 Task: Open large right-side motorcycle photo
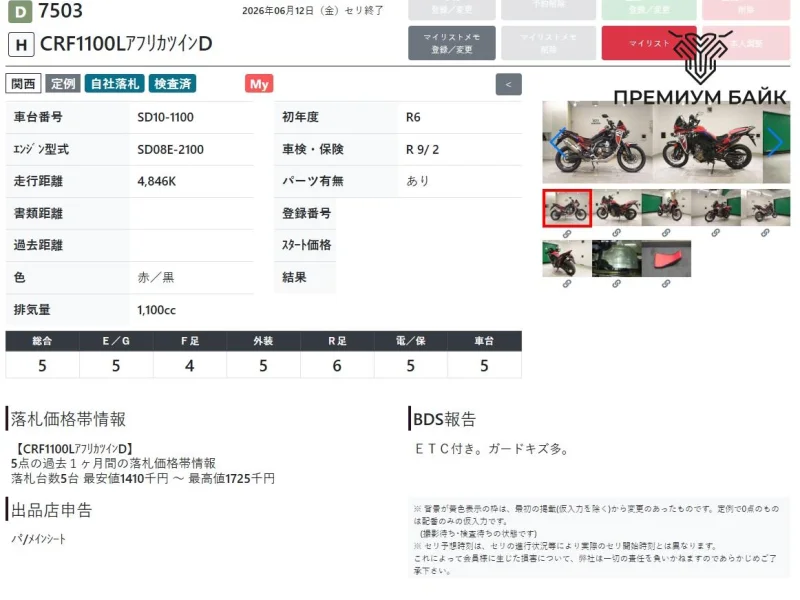(708, 142)
